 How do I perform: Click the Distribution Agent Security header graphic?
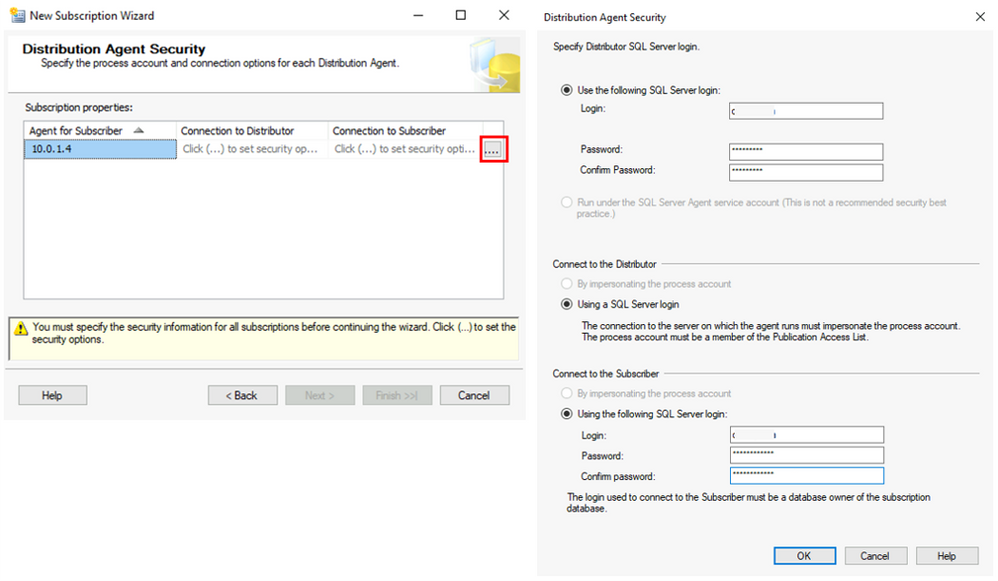pos(493,67)
